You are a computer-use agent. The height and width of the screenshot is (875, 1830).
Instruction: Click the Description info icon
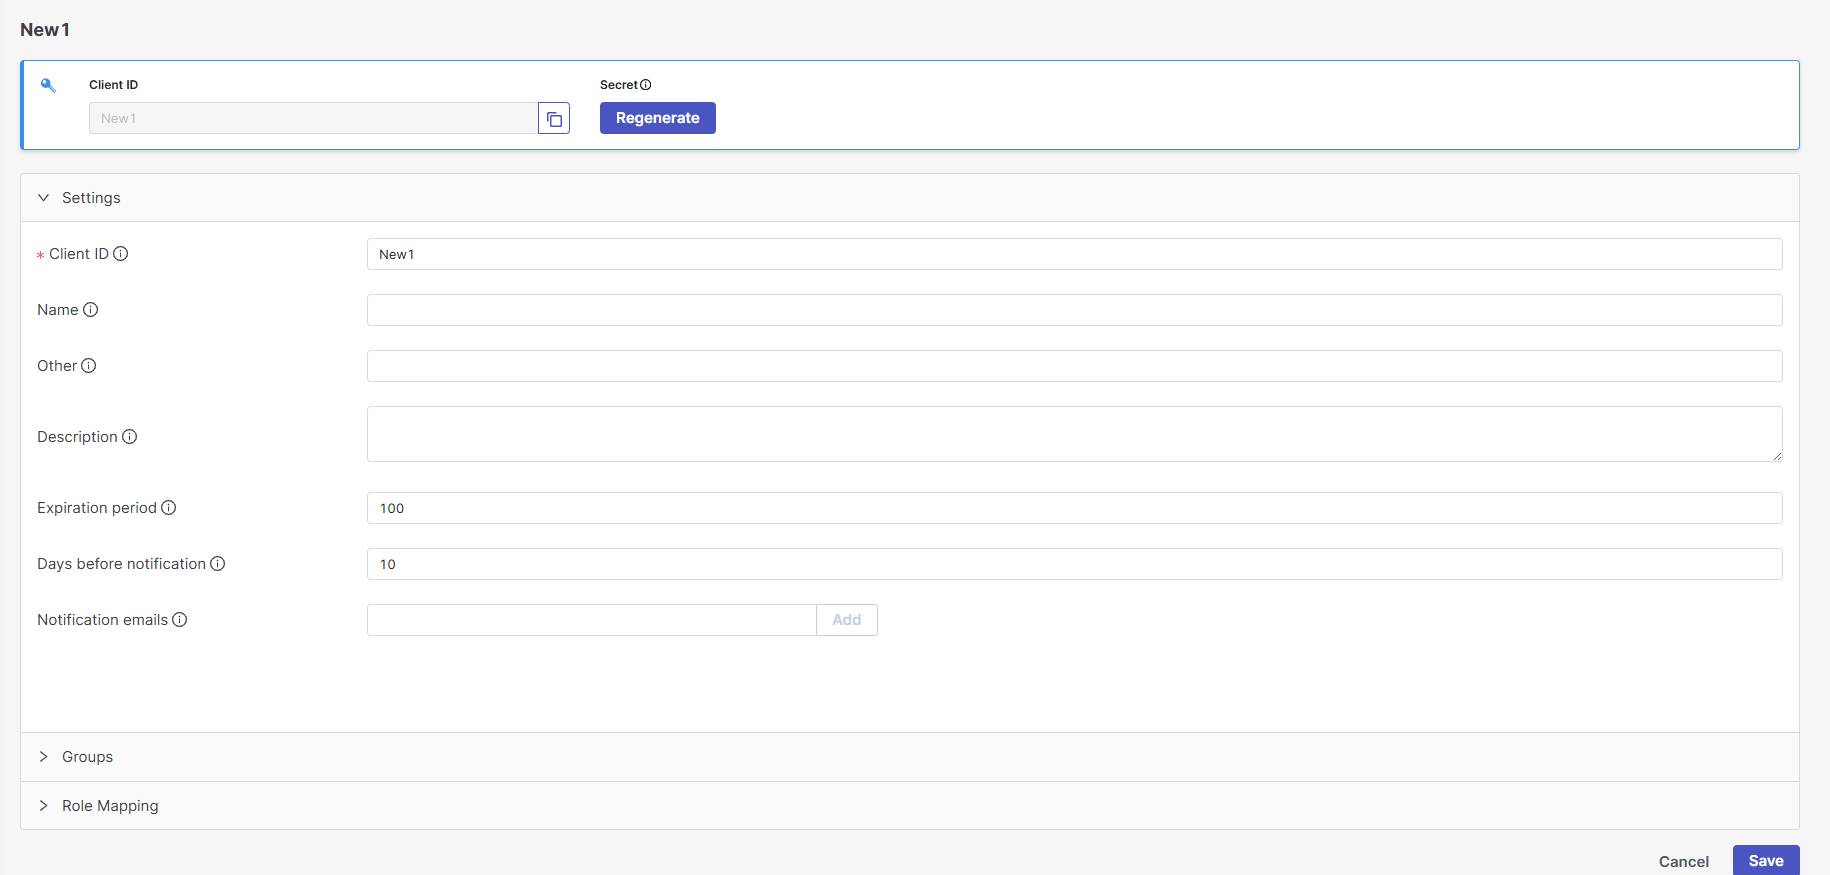pyautogui.click(x=130, y=437)
